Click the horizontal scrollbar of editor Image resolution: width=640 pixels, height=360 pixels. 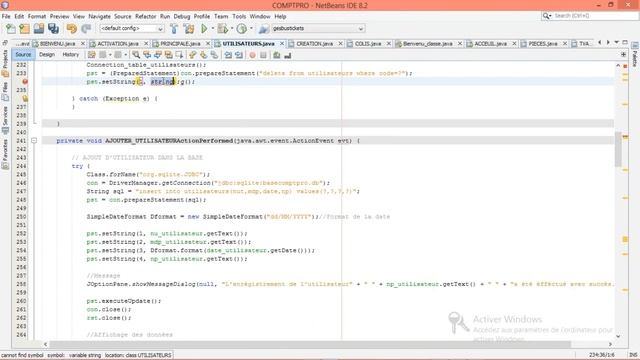(x=310, y=344)
